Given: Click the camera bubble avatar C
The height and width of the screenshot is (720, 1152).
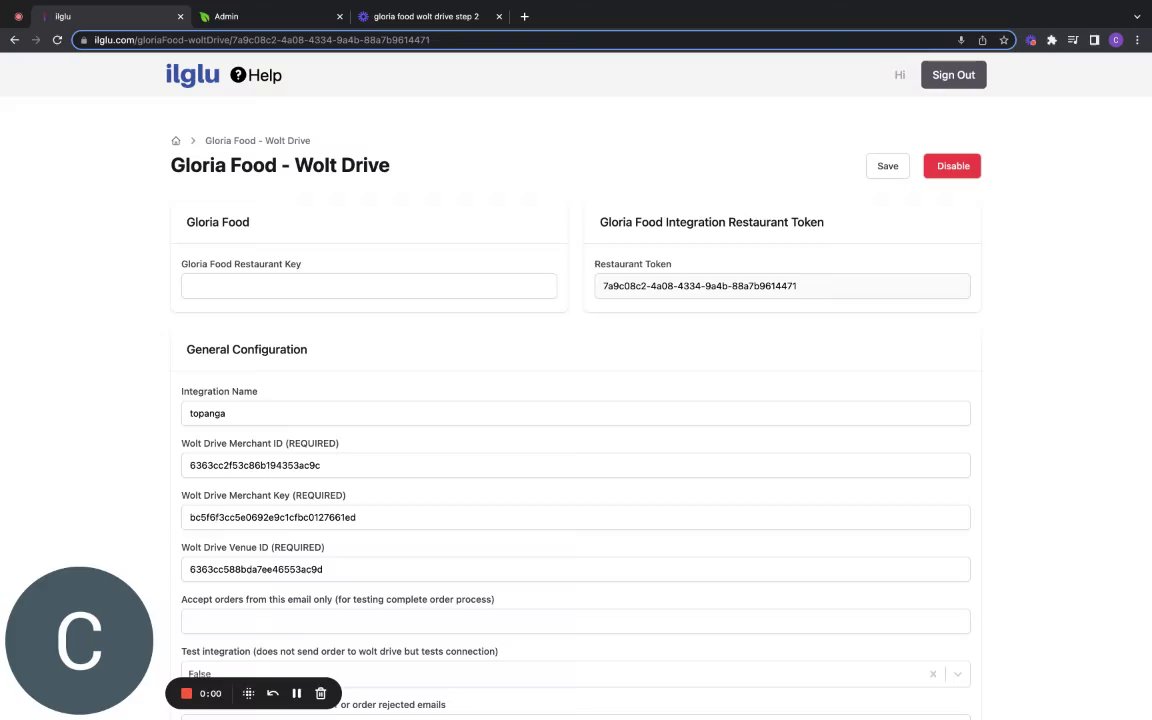Looking at the screenshot, I should click(x=79, y=641).
